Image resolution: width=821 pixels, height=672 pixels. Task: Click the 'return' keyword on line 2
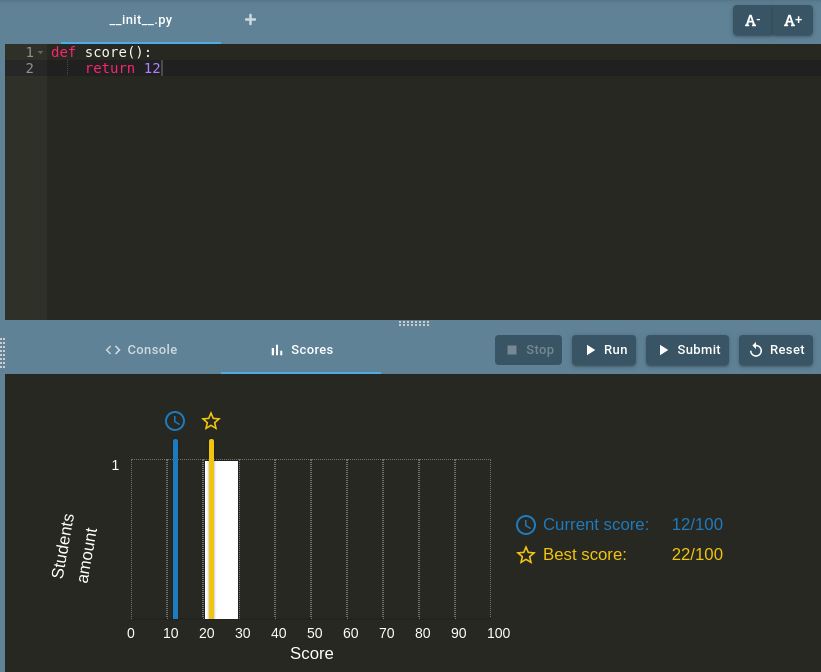[x=110, y=68]
